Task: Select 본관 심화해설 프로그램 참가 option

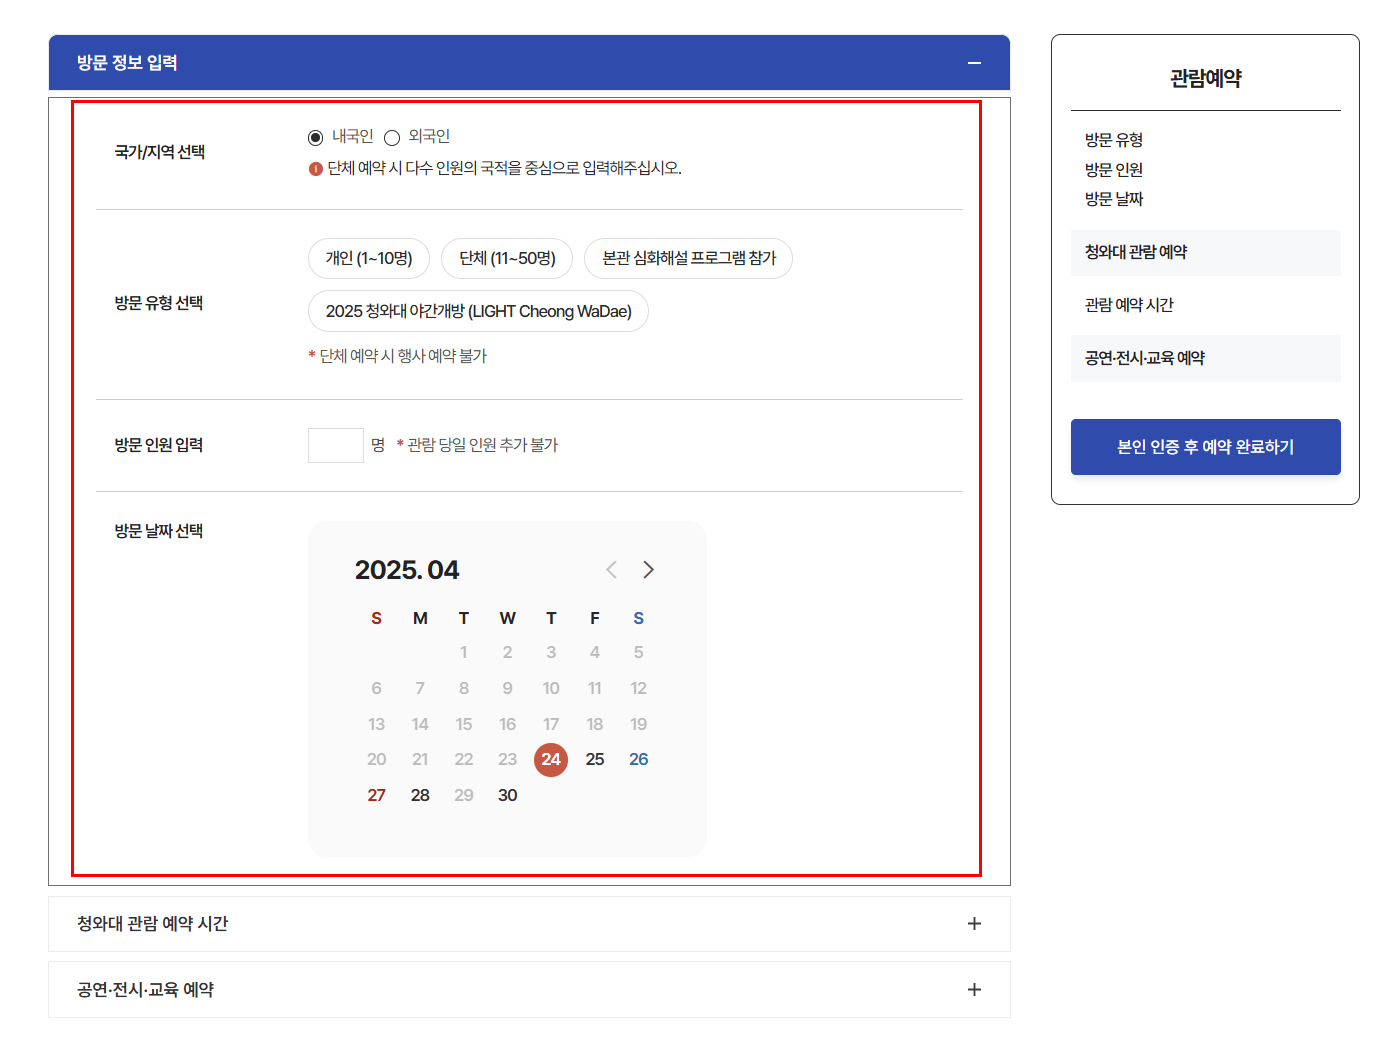Action: pyautogui.click(x=687, y=258)
